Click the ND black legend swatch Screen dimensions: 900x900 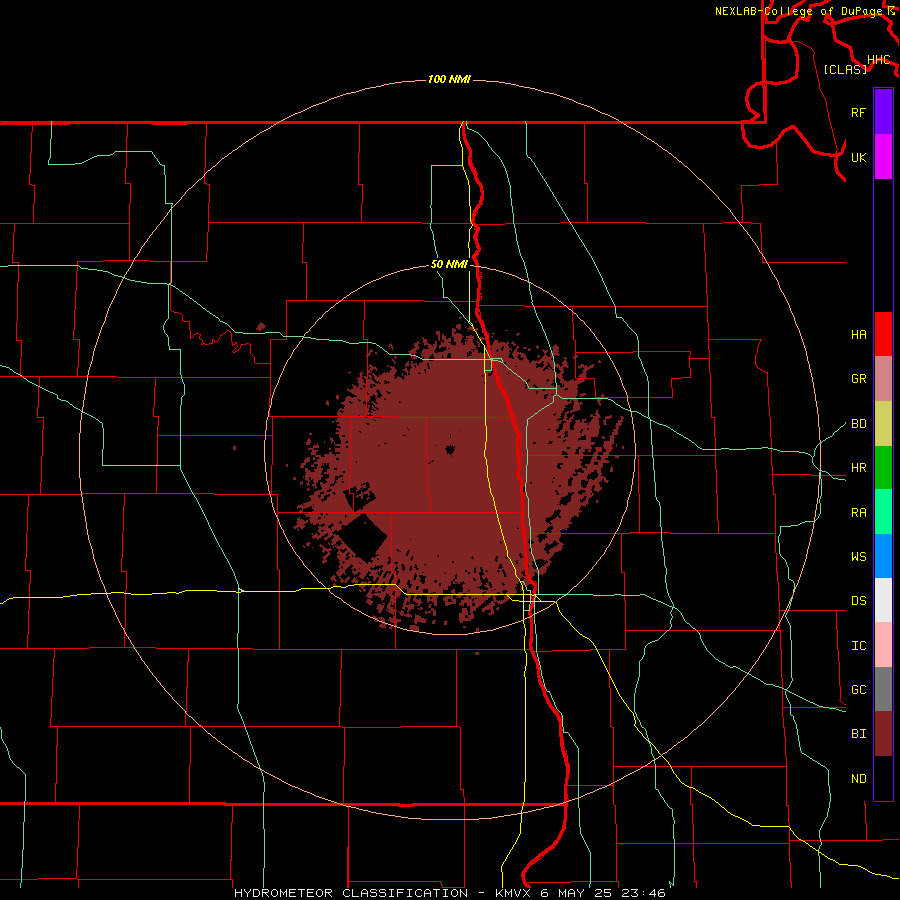coord(883,778)
